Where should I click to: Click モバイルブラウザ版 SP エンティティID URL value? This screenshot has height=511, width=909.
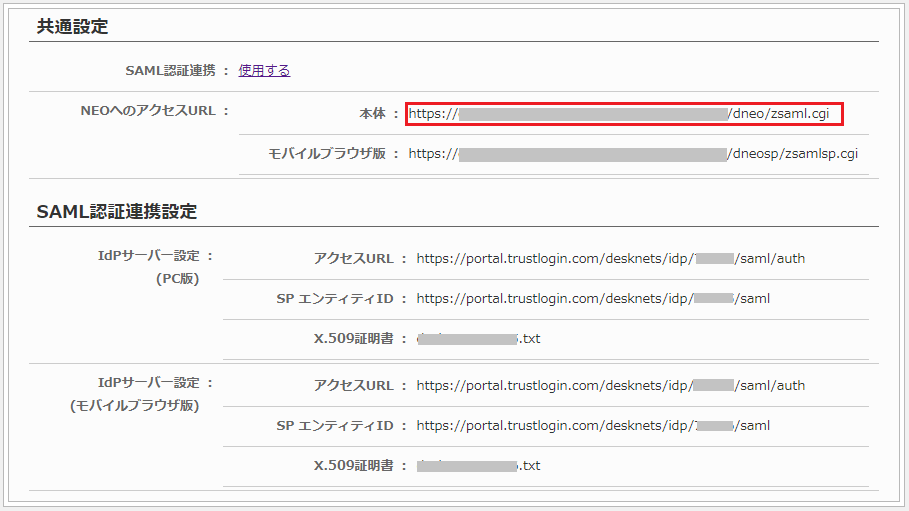tap(593, 426)
